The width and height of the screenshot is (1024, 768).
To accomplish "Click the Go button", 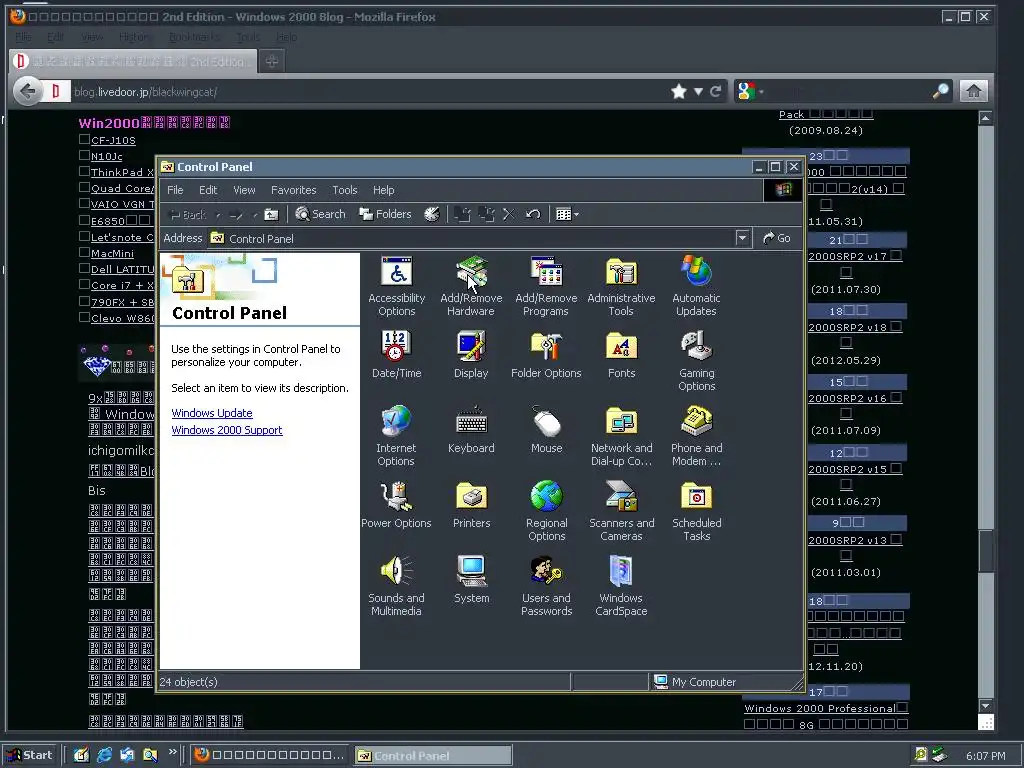I will coord(776,238).
